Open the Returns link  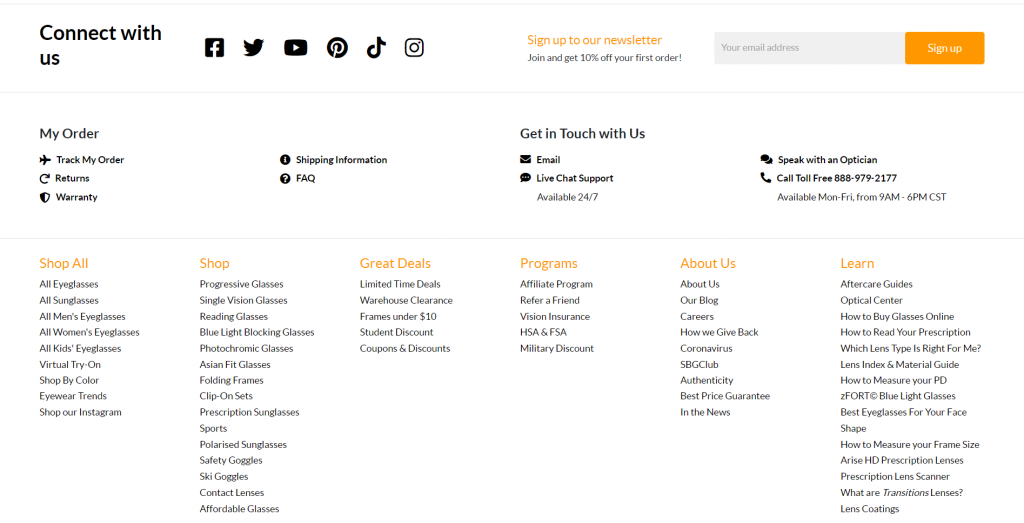pyautogui.click(x=72, y=178)
